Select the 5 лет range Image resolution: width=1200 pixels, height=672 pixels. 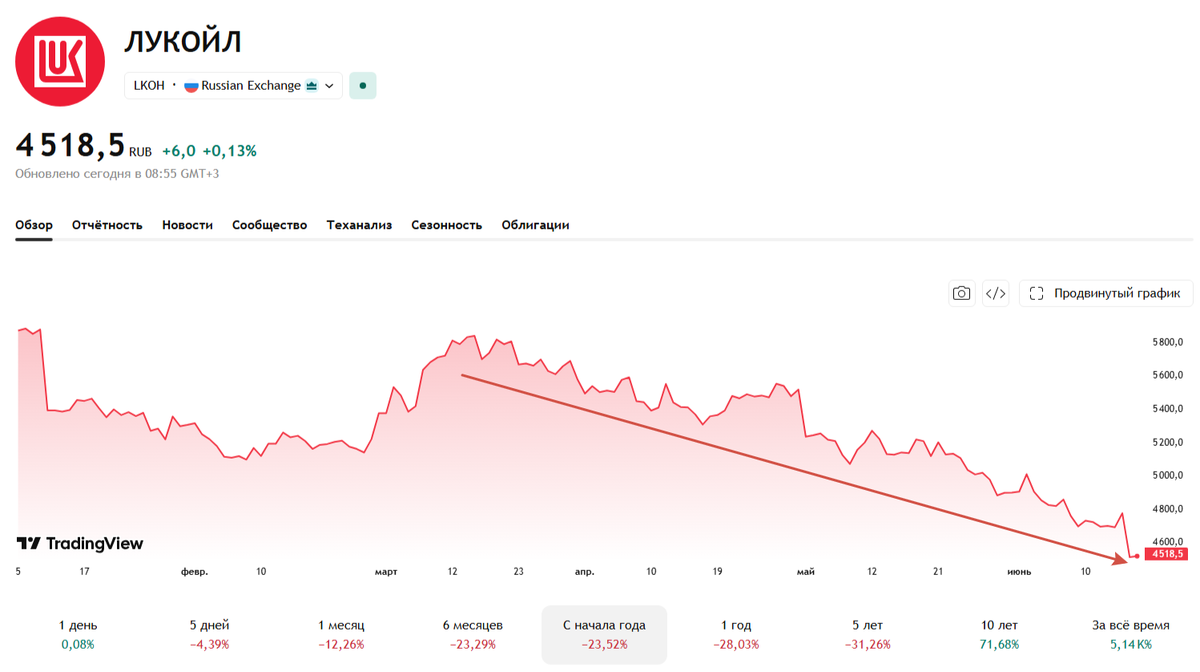[x=868, y=634]
